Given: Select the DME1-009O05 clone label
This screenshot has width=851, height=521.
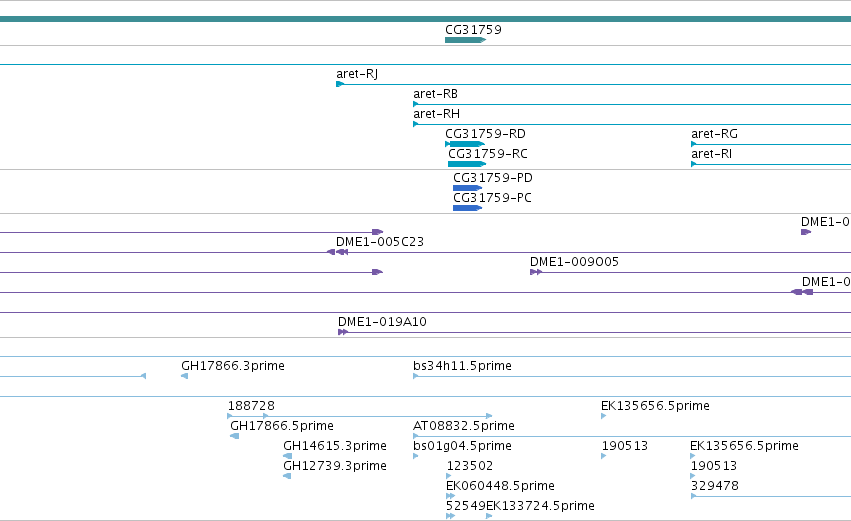Looking at the screenshot, I should pos(574,262).
